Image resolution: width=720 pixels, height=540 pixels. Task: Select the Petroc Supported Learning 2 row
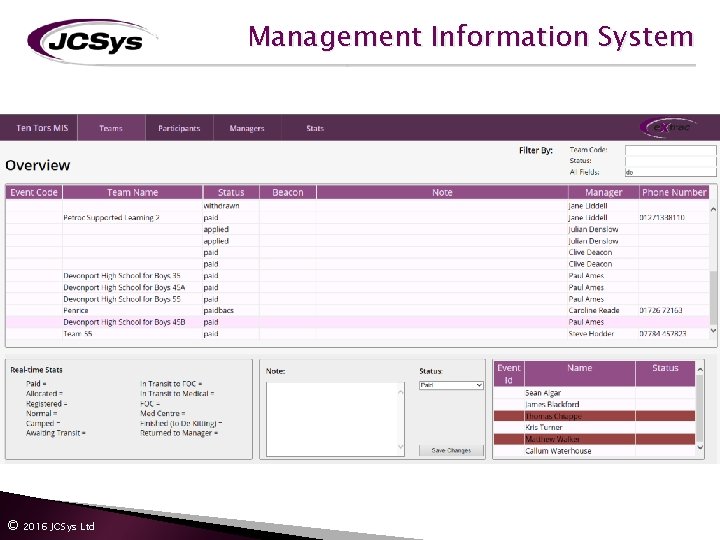357,218
